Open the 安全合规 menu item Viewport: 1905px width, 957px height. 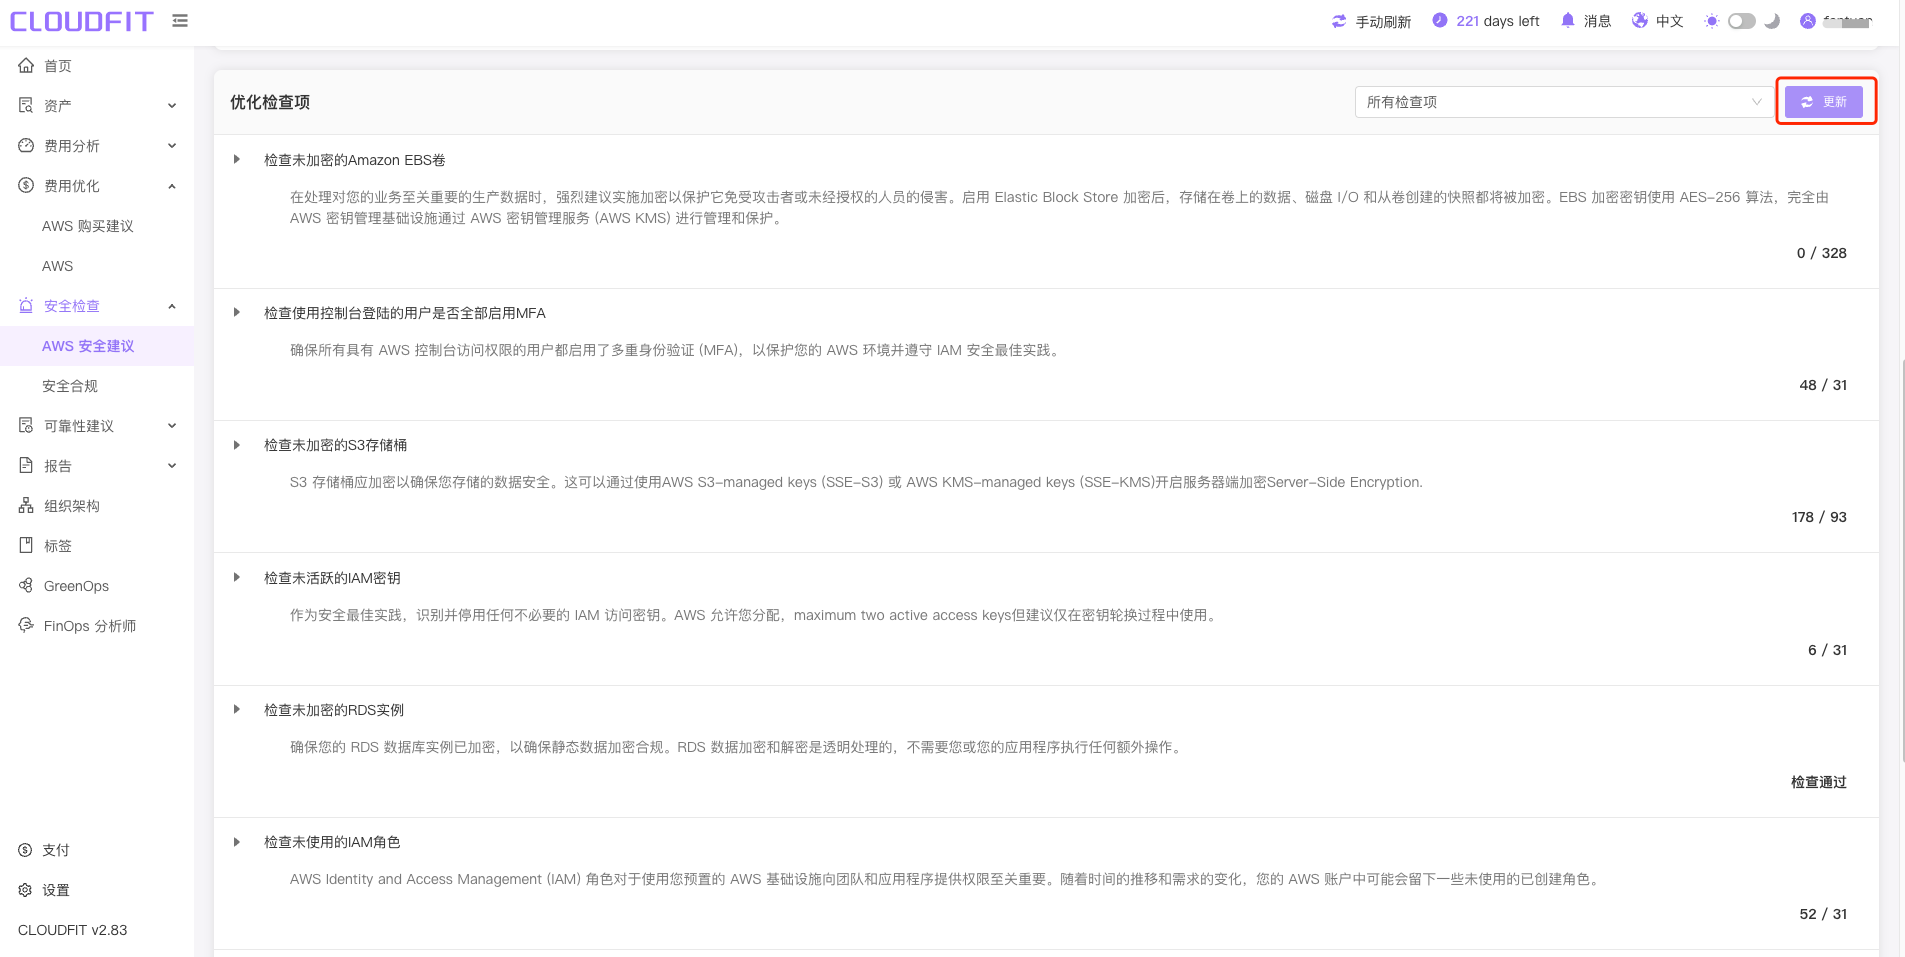[x=97, y=386]
